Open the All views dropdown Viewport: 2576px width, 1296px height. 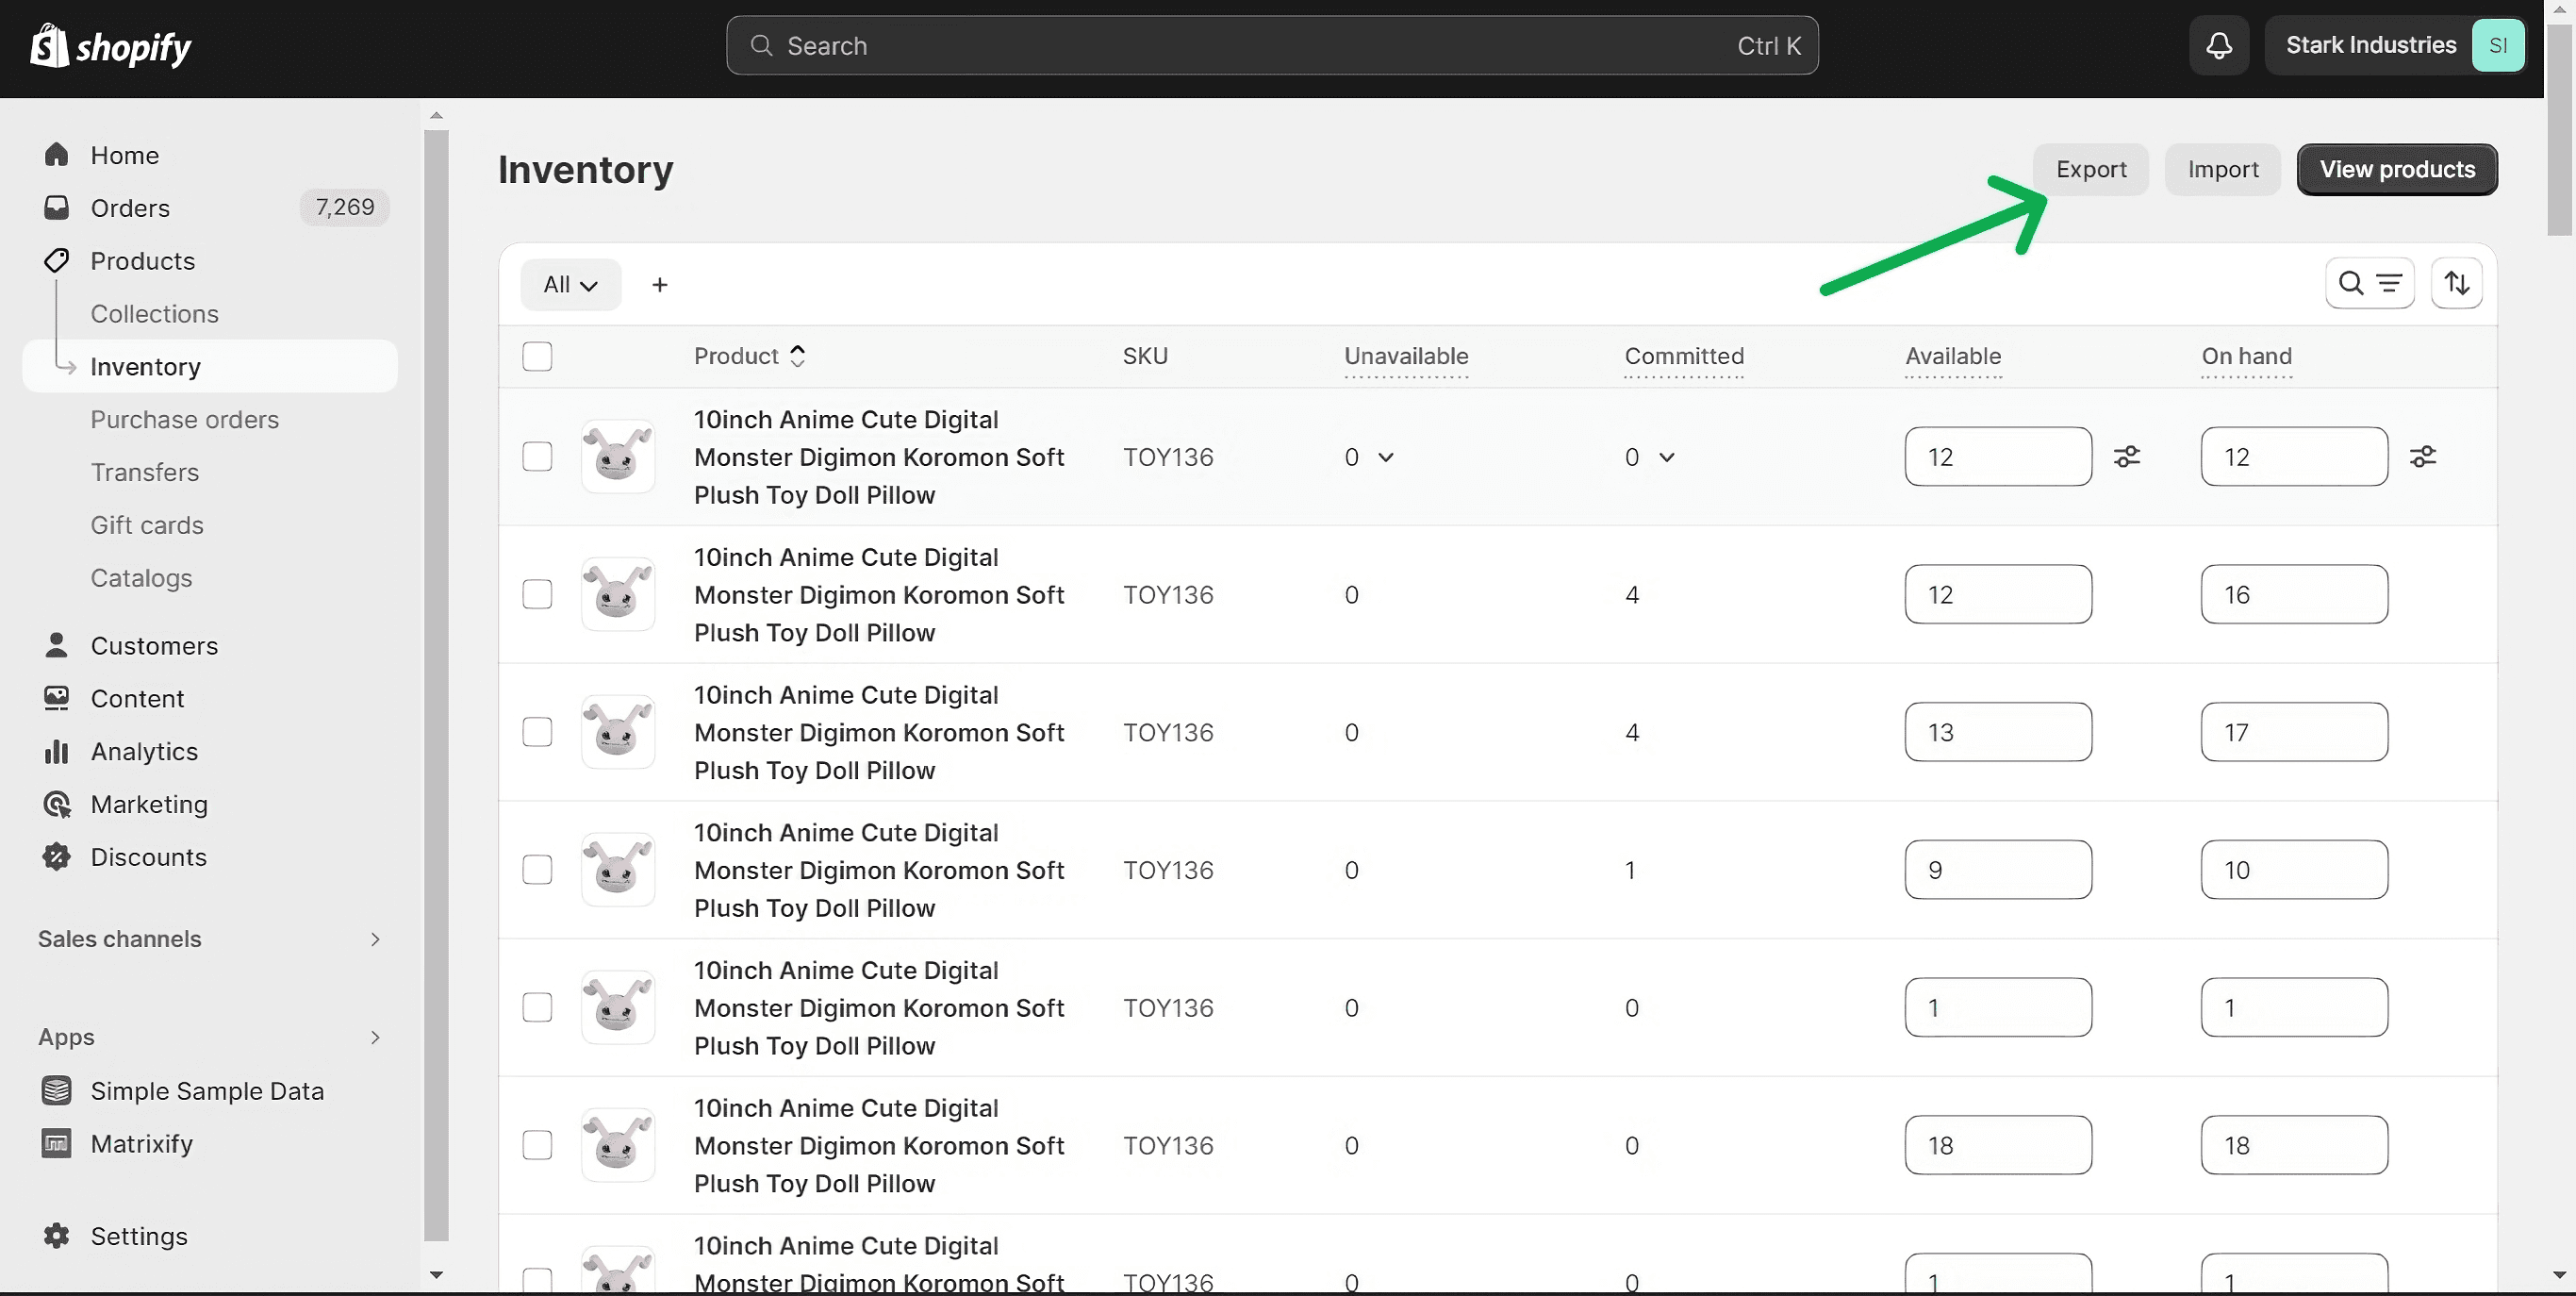[570, 285]
